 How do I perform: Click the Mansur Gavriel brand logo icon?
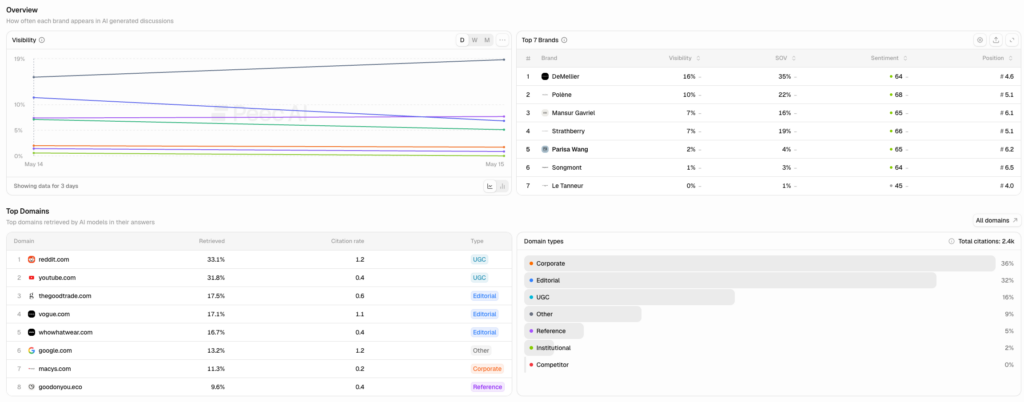click(x=545, y=113)
